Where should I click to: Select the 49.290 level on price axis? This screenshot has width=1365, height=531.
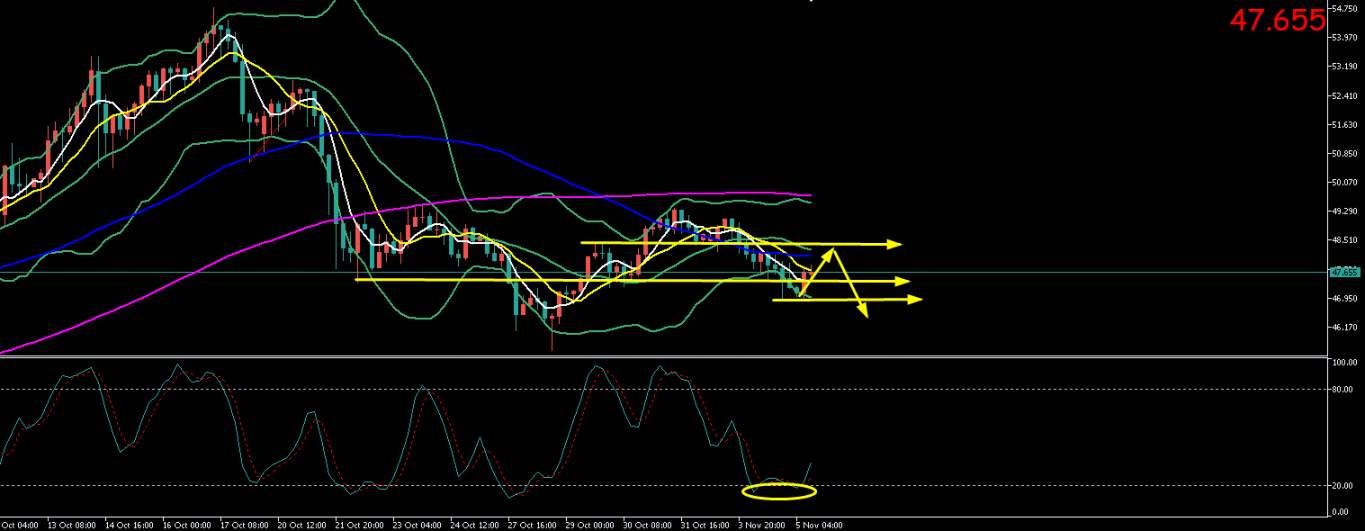(x=1343, y=212)
